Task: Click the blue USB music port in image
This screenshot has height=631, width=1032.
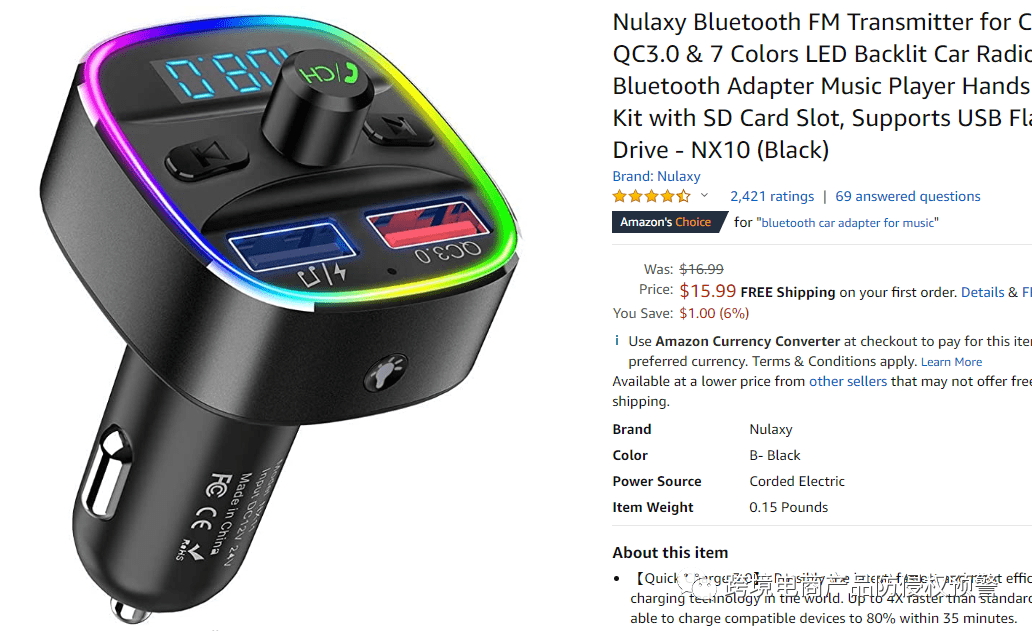Action: [293, 245]
